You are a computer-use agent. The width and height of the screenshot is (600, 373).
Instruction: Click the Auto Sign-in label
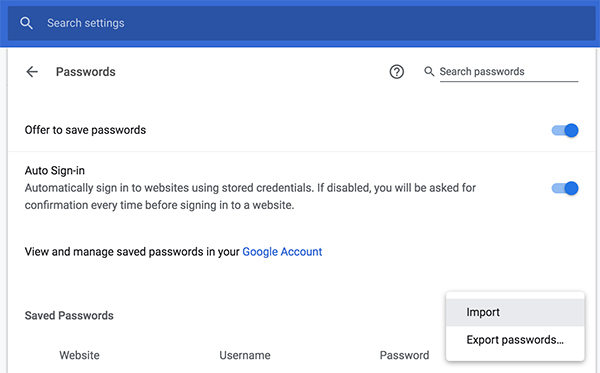click(x=55, y=171)
